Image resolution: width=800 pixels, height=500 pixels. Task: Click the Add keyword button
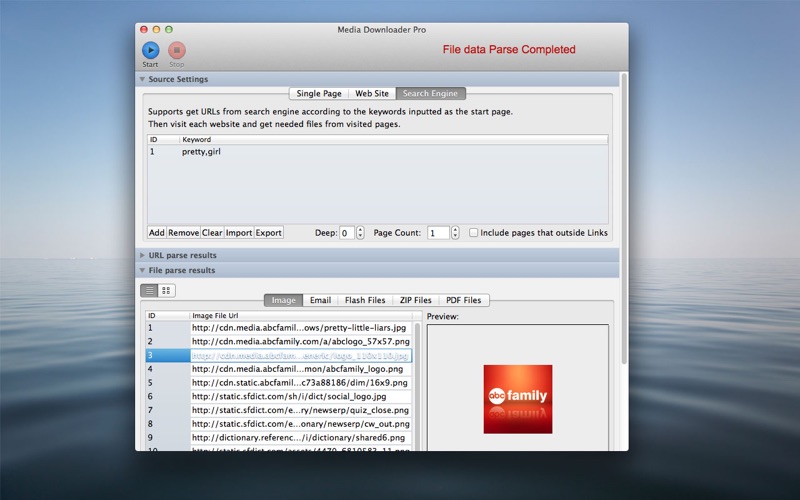pyautogui.click(x=157, y=233)
